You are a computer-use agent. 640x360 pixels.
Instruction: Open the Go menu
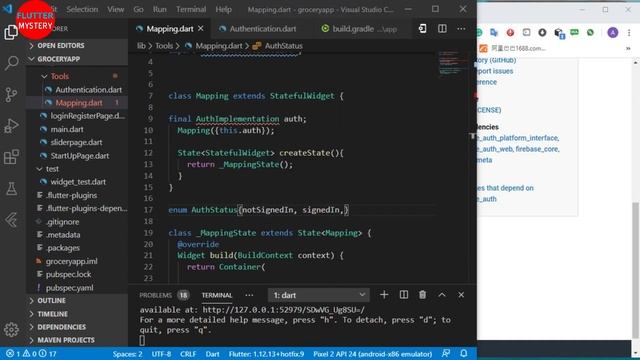[138, 9]
